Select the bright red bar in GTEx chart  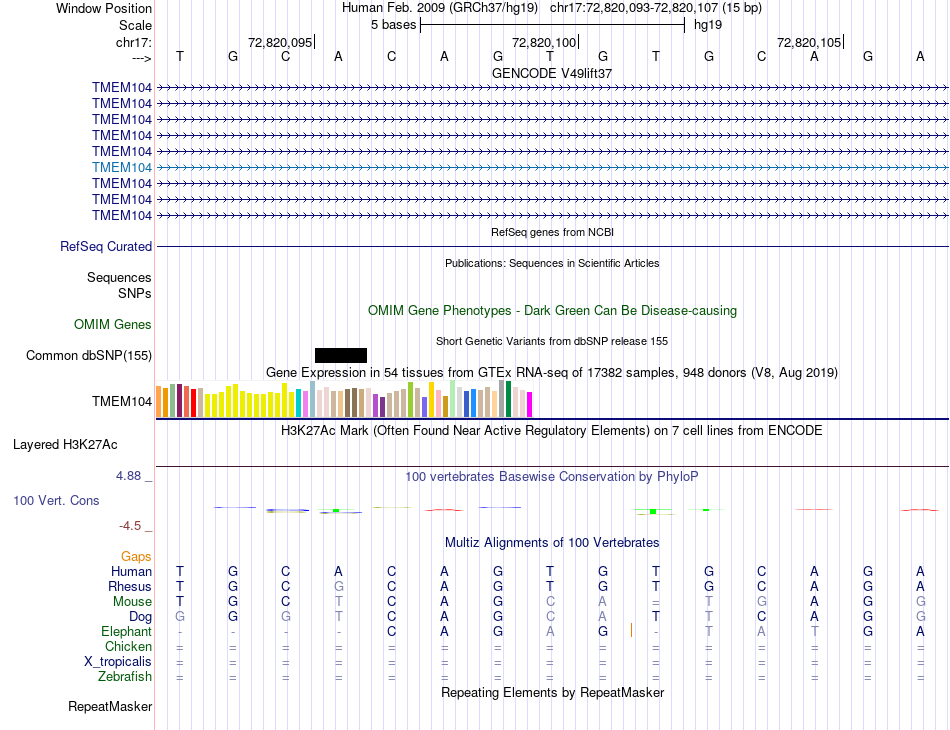(193, 403)
